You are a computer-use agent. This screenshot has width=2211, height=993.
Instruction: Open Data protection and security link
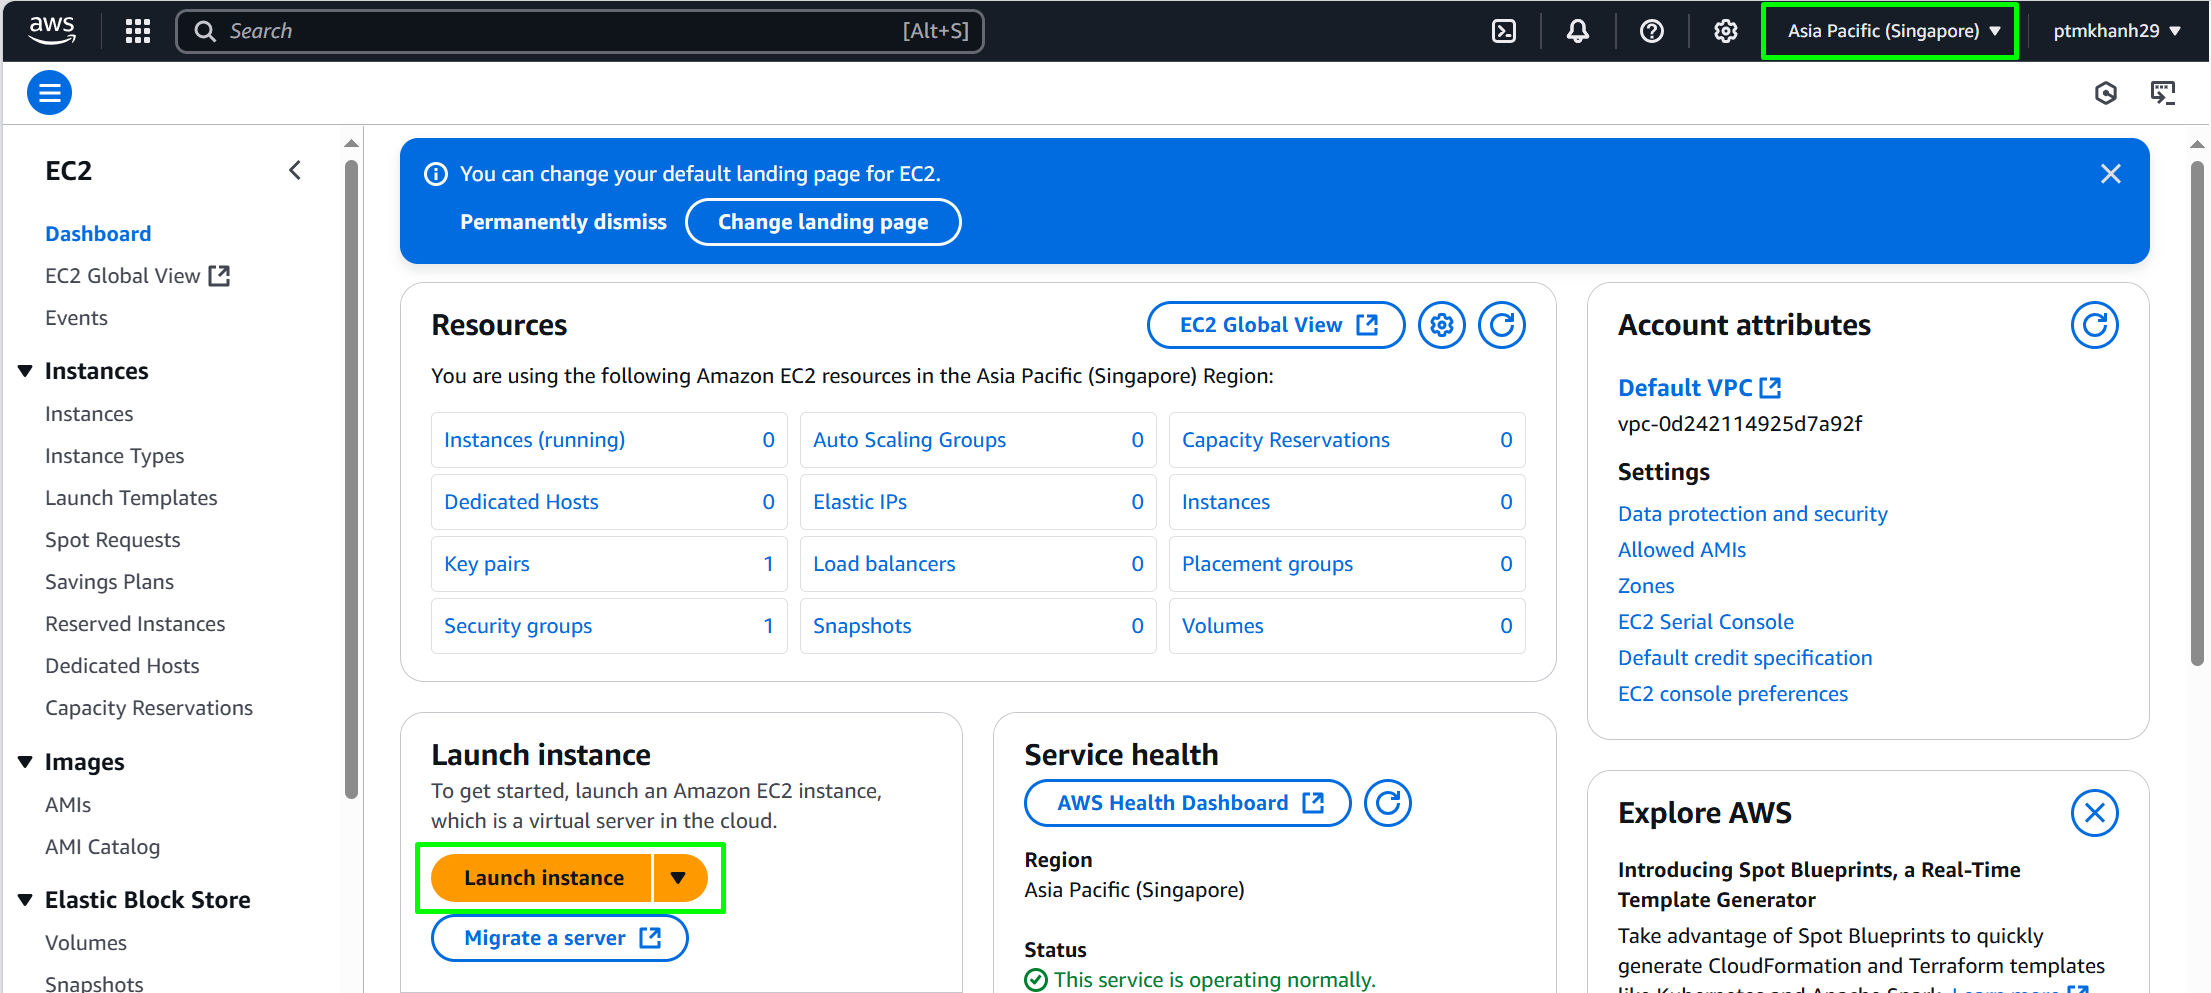pos(1753,514)
